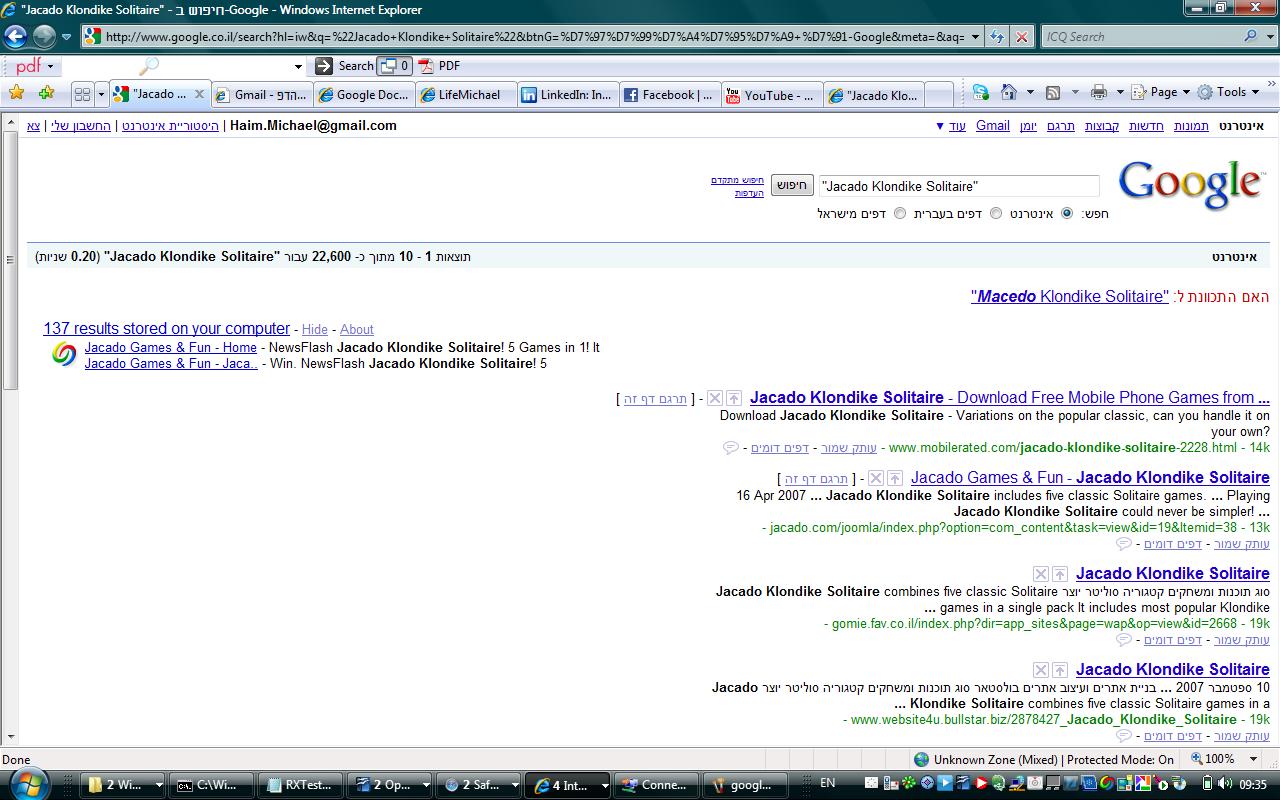
Task: Click the EN language indicator on taskbar
Action: click(827, 784)
